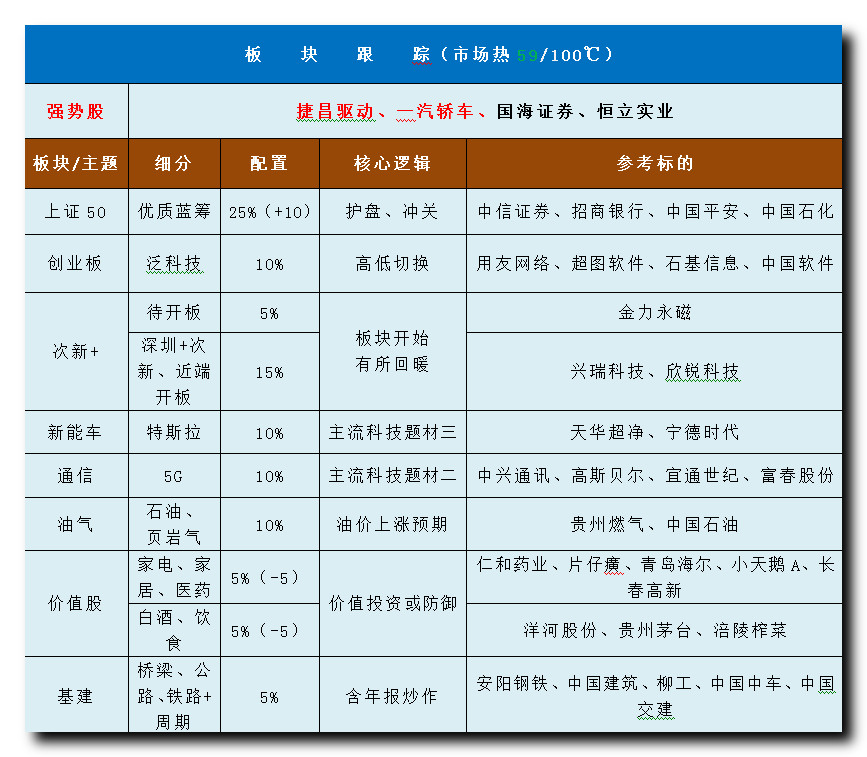The image size is (867, 757).
Task: Select the 细分 column header
Action: [x=174, y=164]
